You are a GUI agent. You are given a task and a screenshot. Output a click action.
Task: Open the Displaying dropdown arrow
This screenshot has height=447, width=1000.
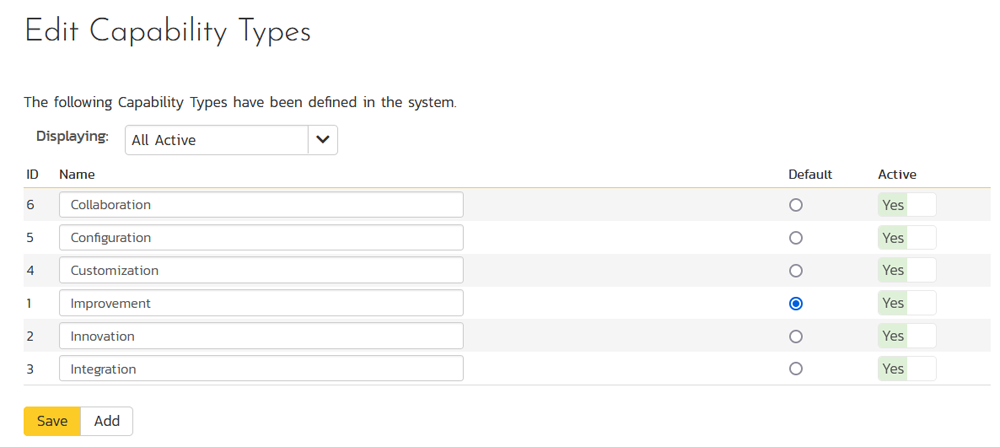(322, 140)
